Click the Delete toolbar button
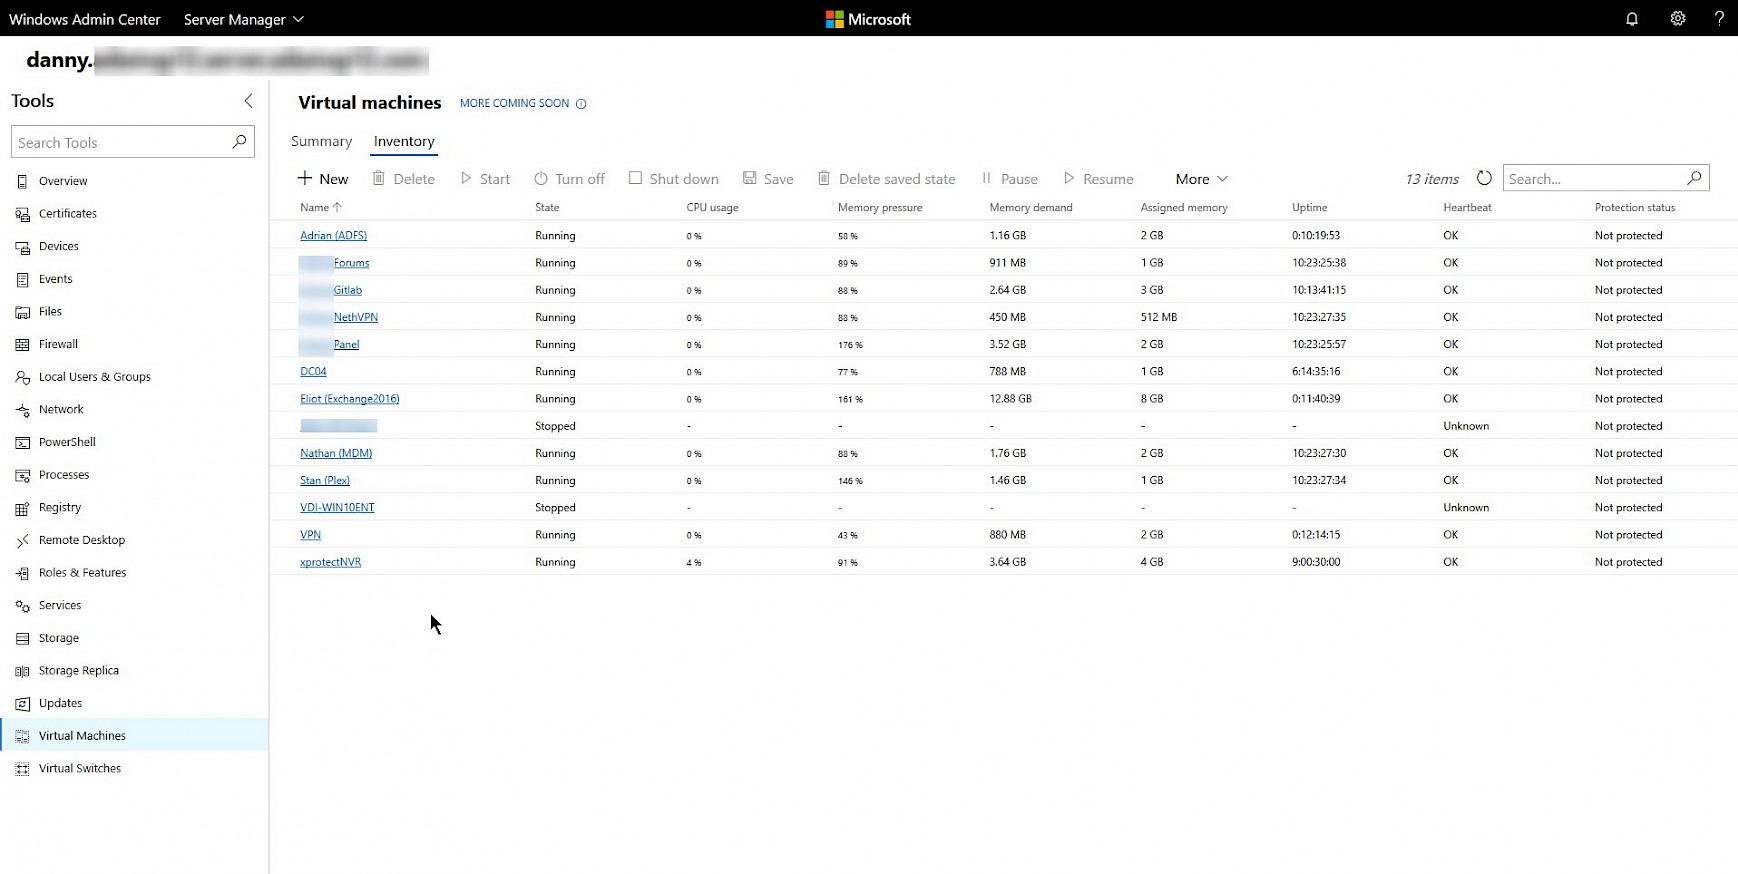This screenshot has height=874, width=1738. (403, 179)
